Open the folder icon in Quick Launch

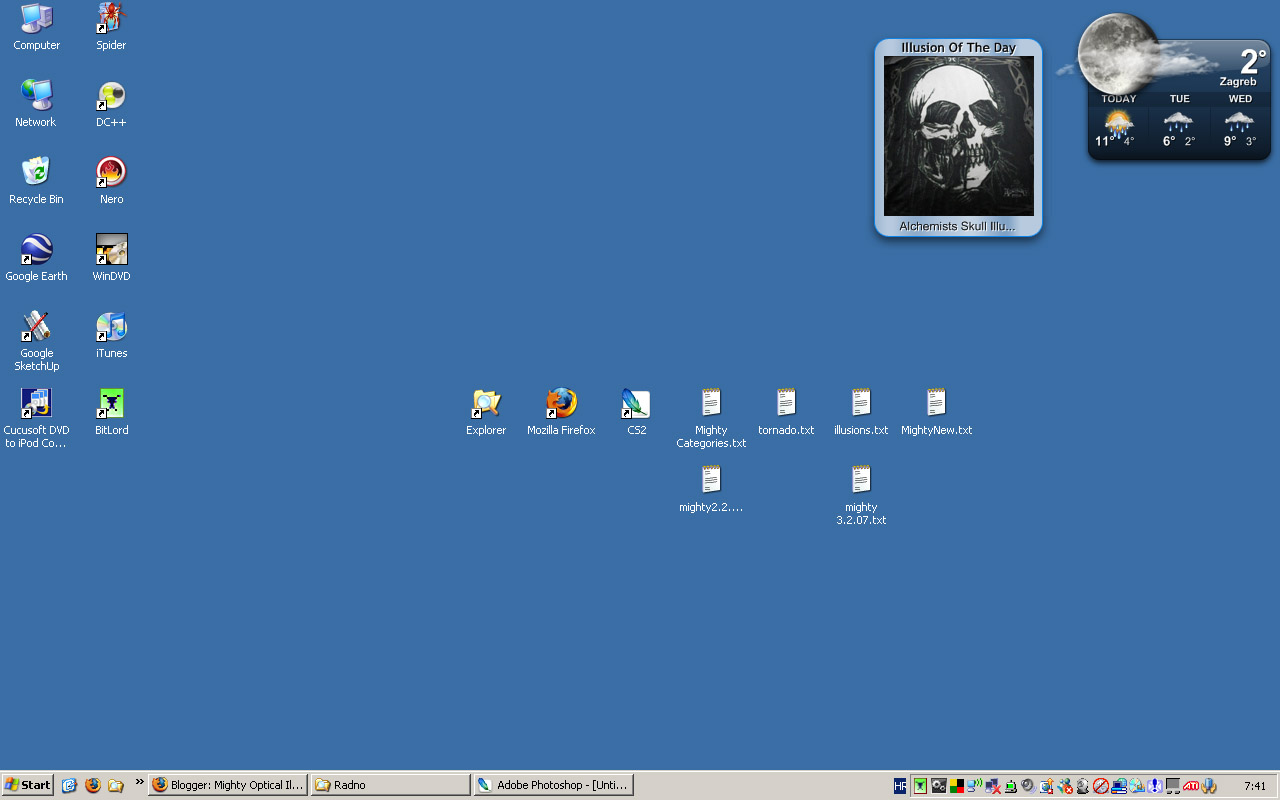point(116,785)
